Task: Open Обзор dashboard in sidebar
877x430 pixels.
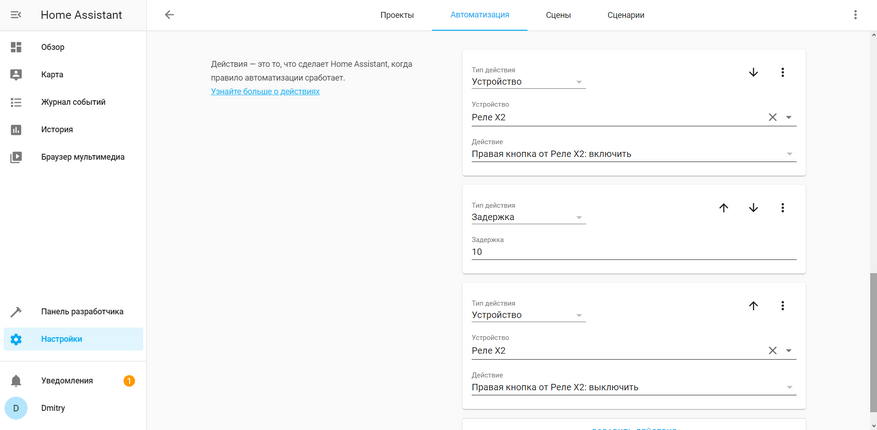Action: (73, 48)
